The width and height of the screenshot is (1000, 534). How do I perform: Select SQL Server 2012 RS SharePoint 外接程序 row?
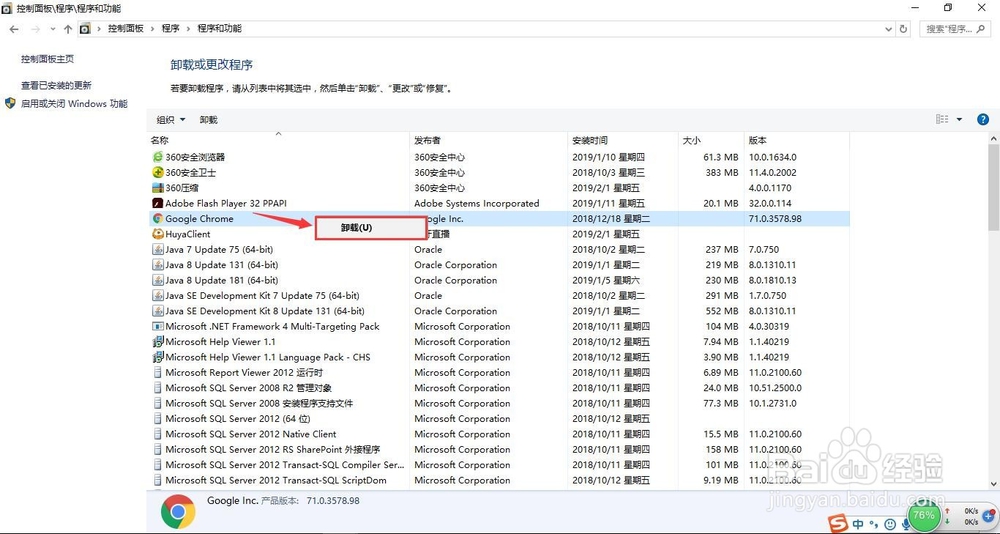click(x=501, y=449)
